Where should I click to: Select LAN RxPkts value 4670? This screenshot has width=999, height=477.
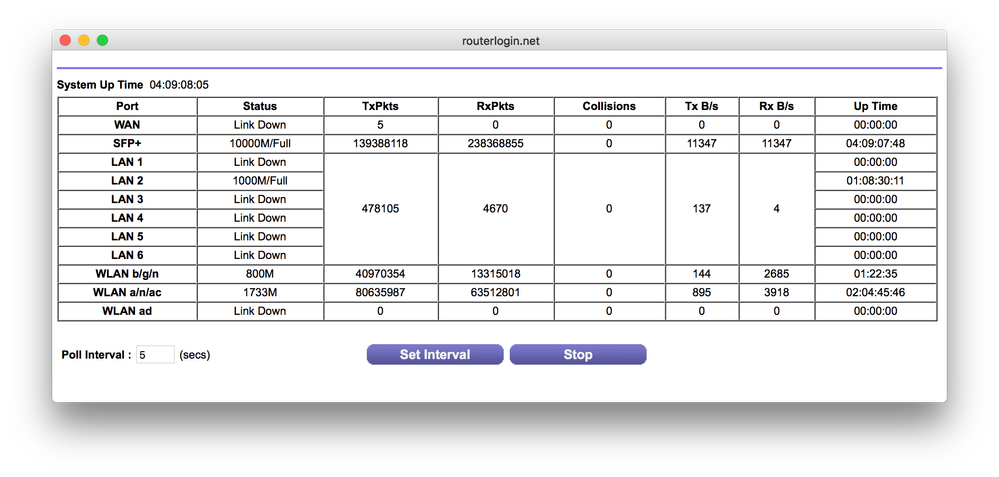coord(496,209)
